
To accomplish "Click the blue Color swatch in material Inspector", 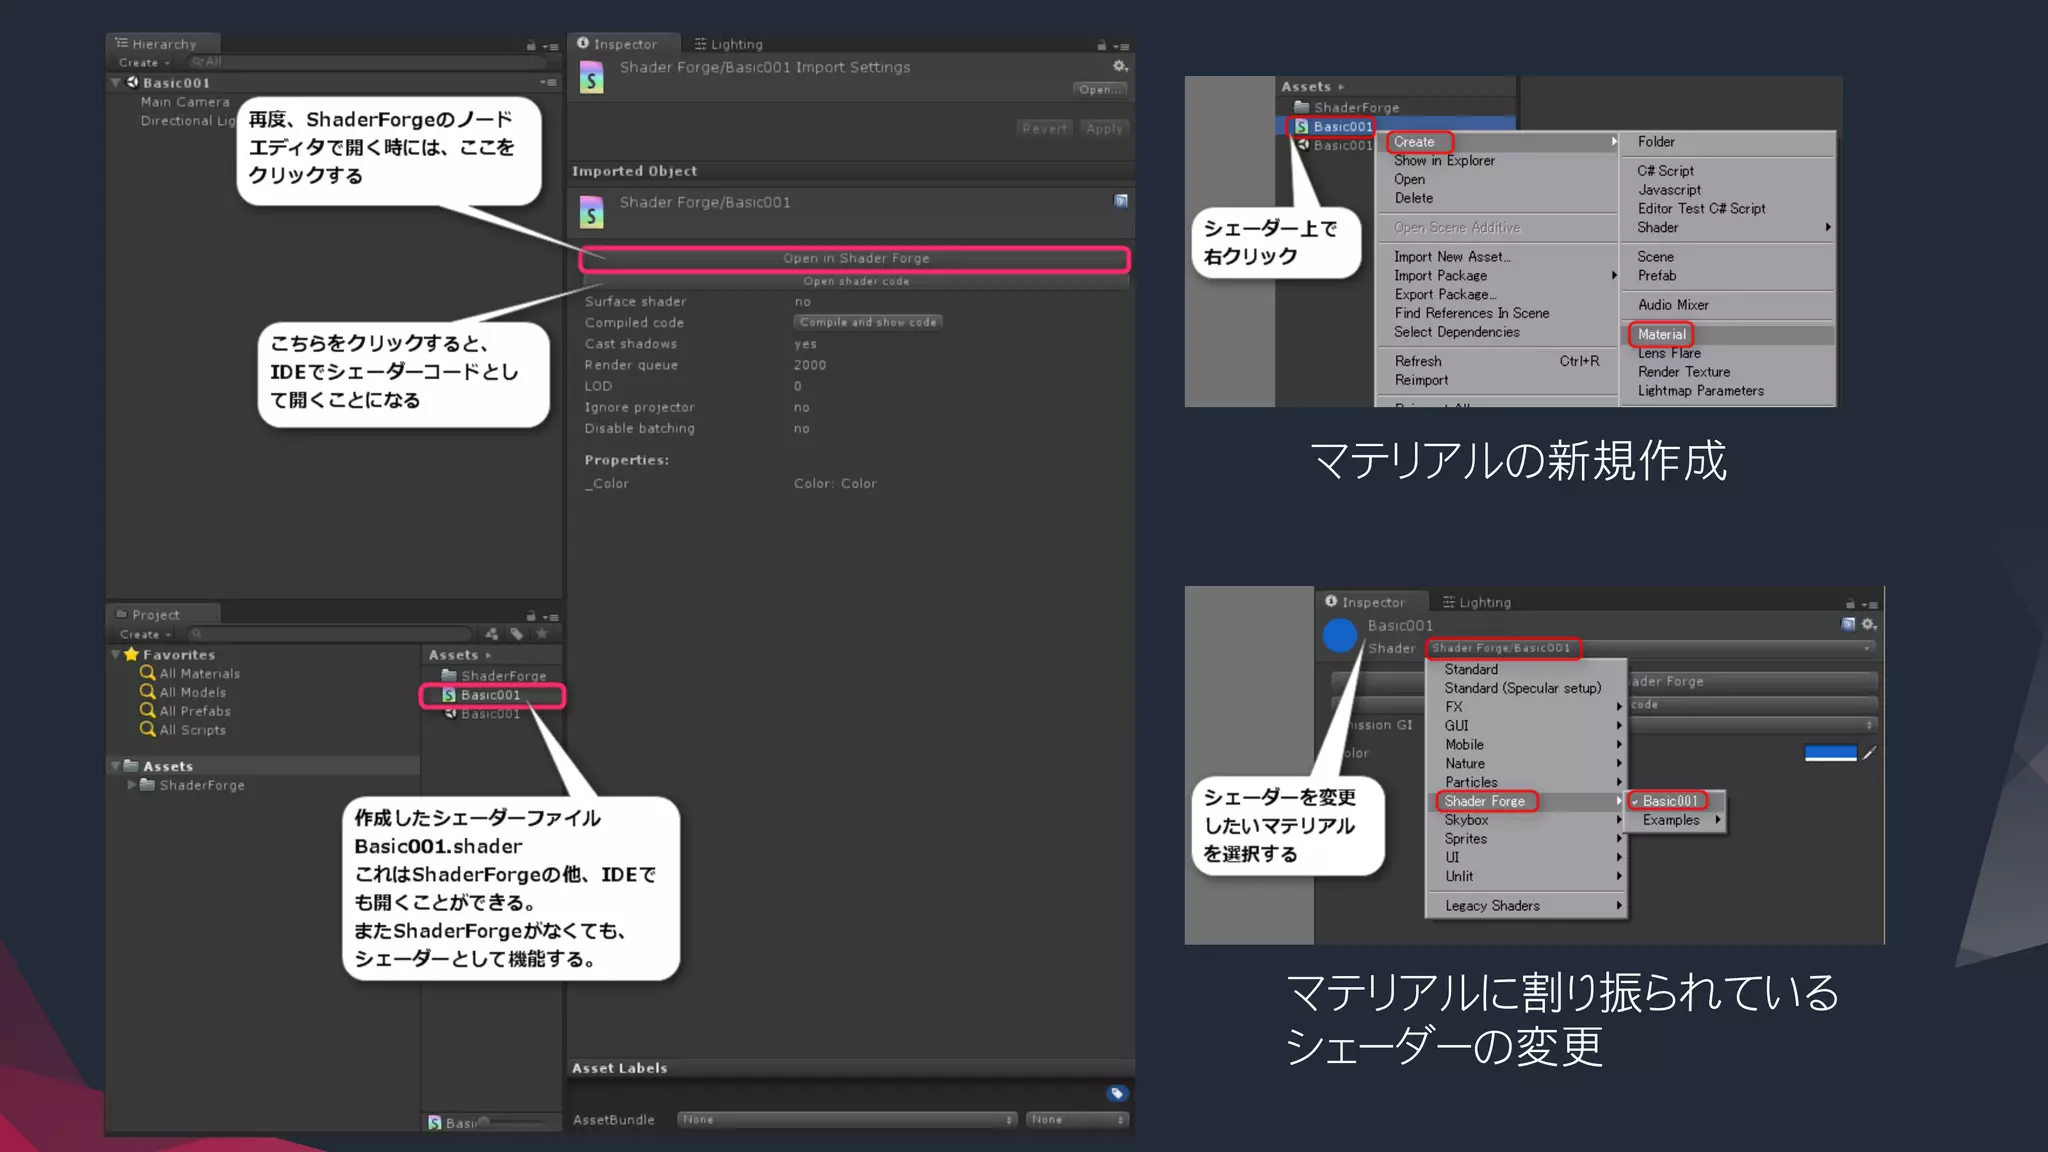I will (1830, 753).
